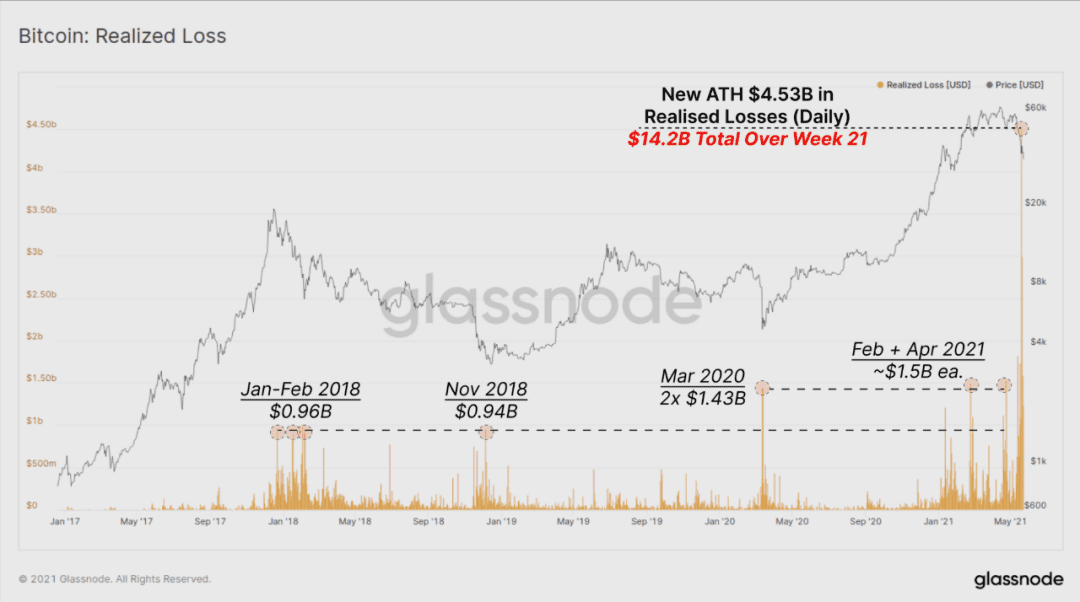Click the Apr 2021 peak circle marker
This screenshot has height=602, width=1080.
1004,384
